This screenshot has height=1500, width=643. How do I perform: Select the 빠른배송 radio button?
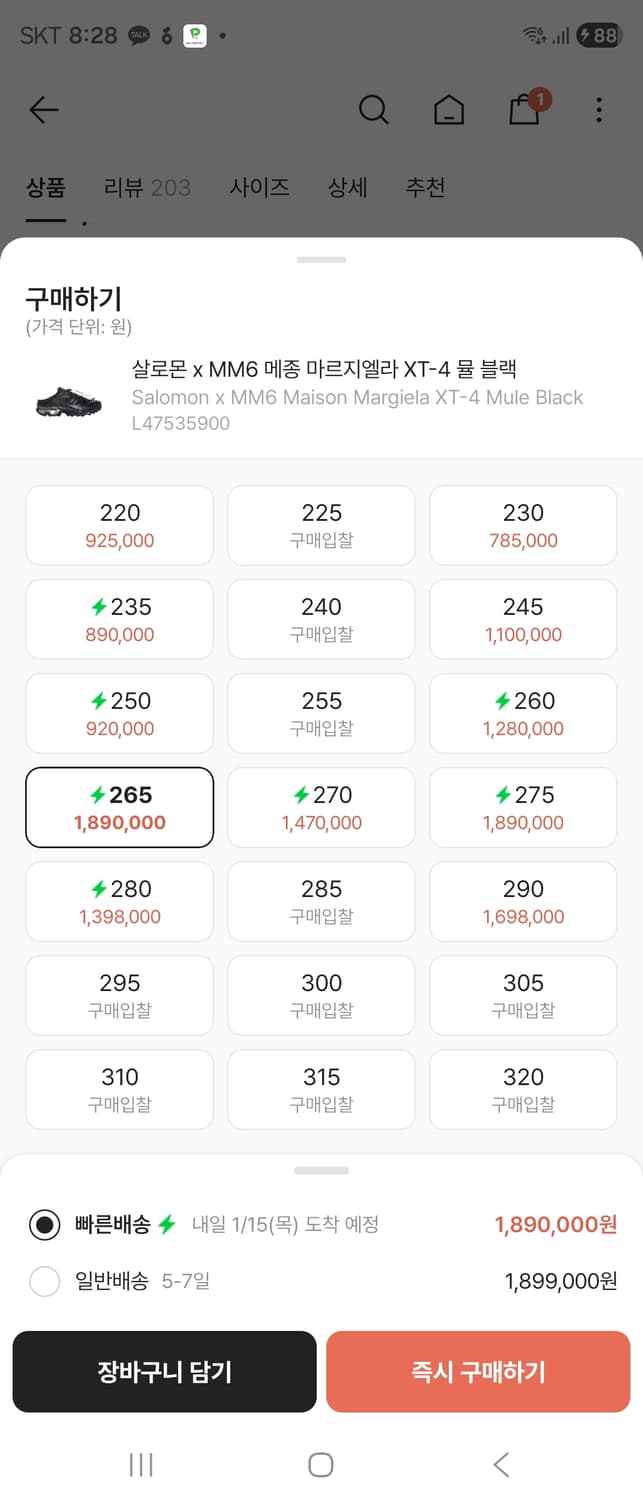coord(45,1225)
